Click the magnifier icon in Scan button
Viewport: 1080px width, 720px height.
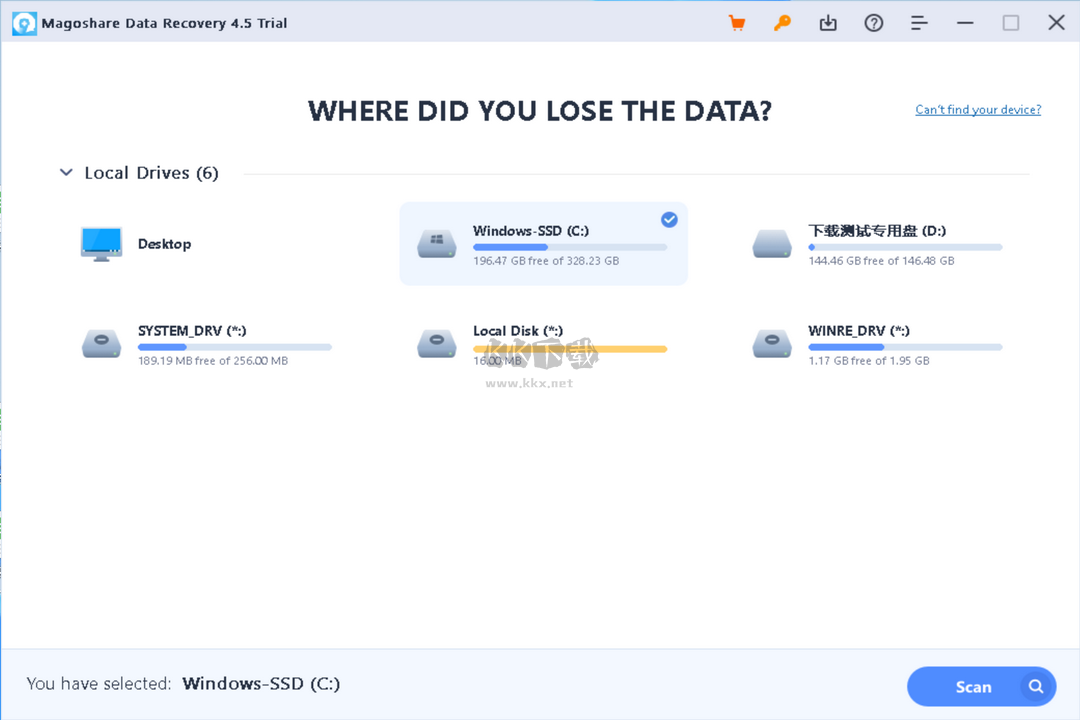tap(1035, 686)
